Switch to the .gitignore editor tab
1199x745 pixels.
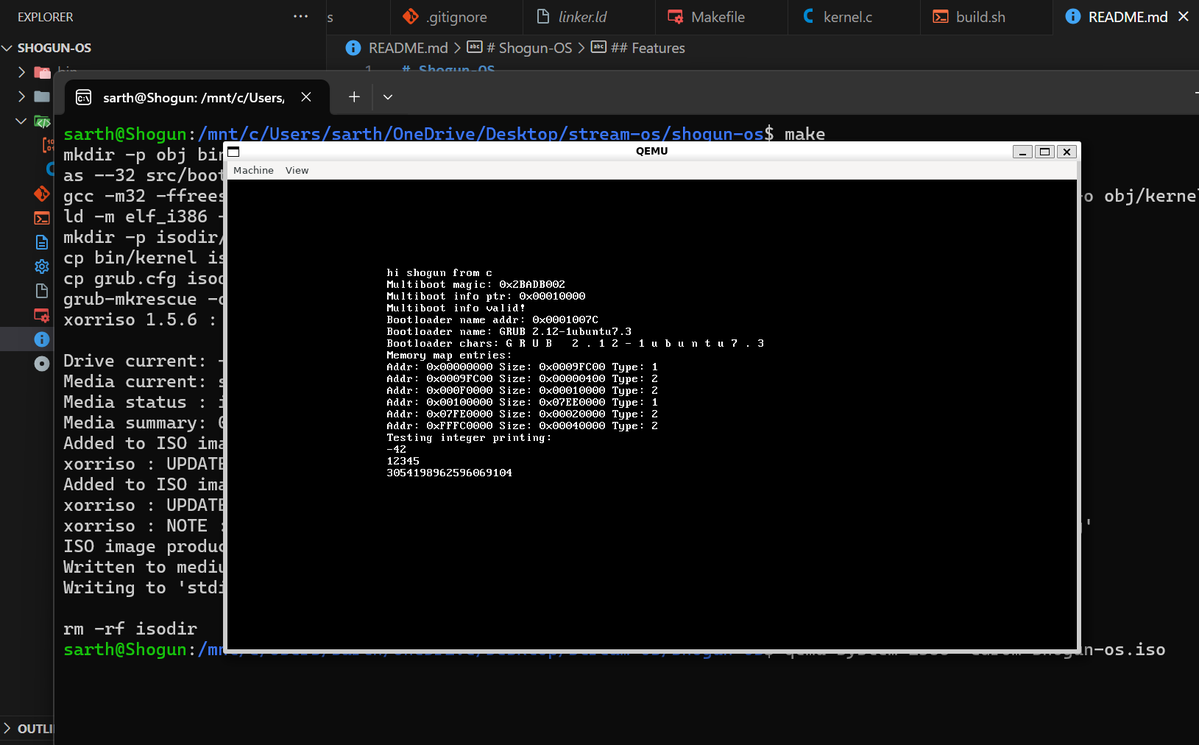[x=456, y=17]
